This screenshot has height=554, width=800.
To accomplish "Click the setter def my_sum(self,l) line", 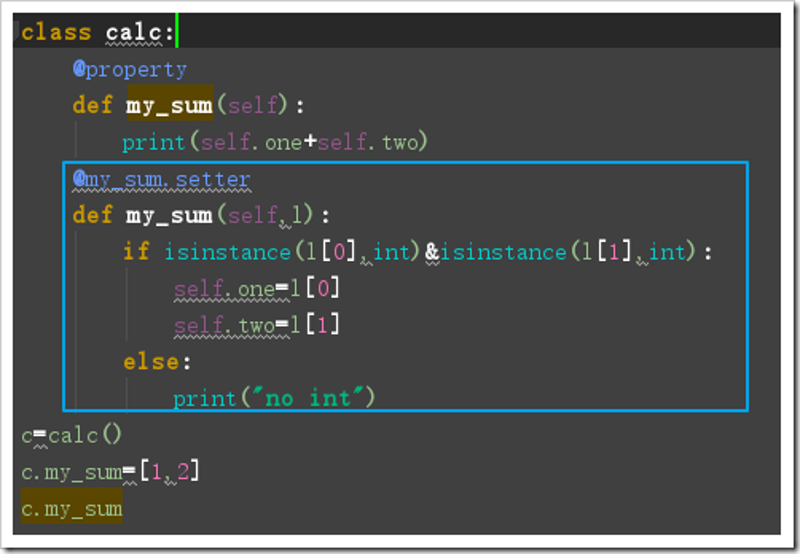I will [201, 215].
